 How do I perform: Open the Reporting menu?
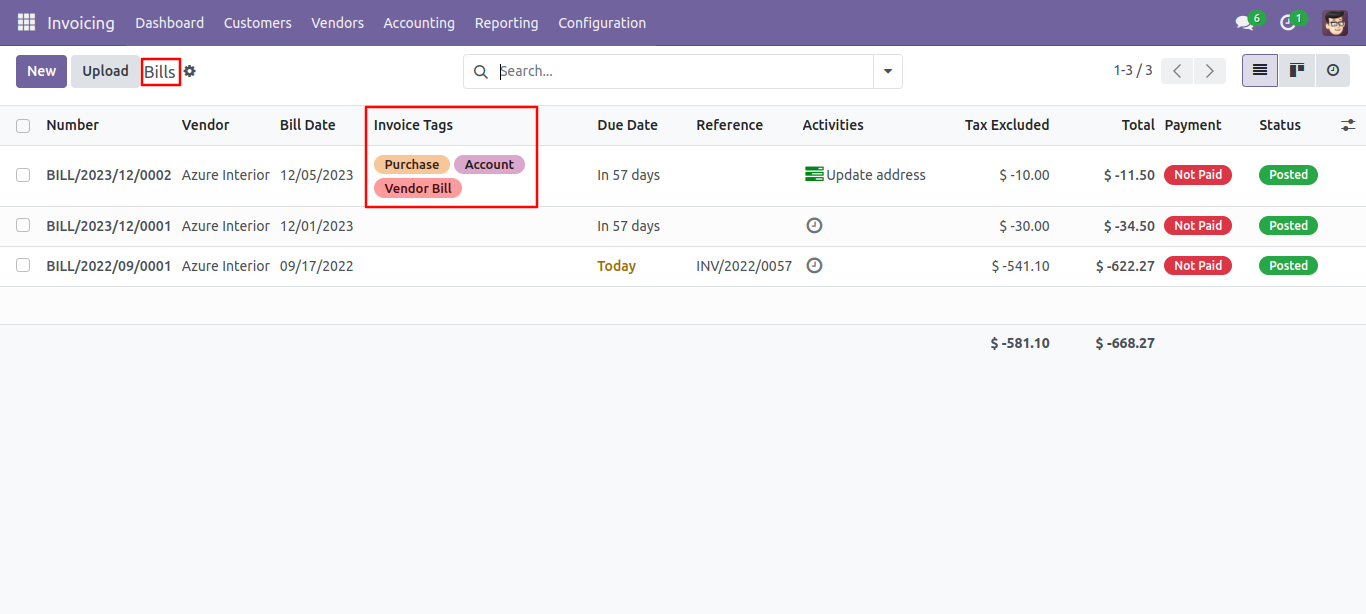(507, 23)
